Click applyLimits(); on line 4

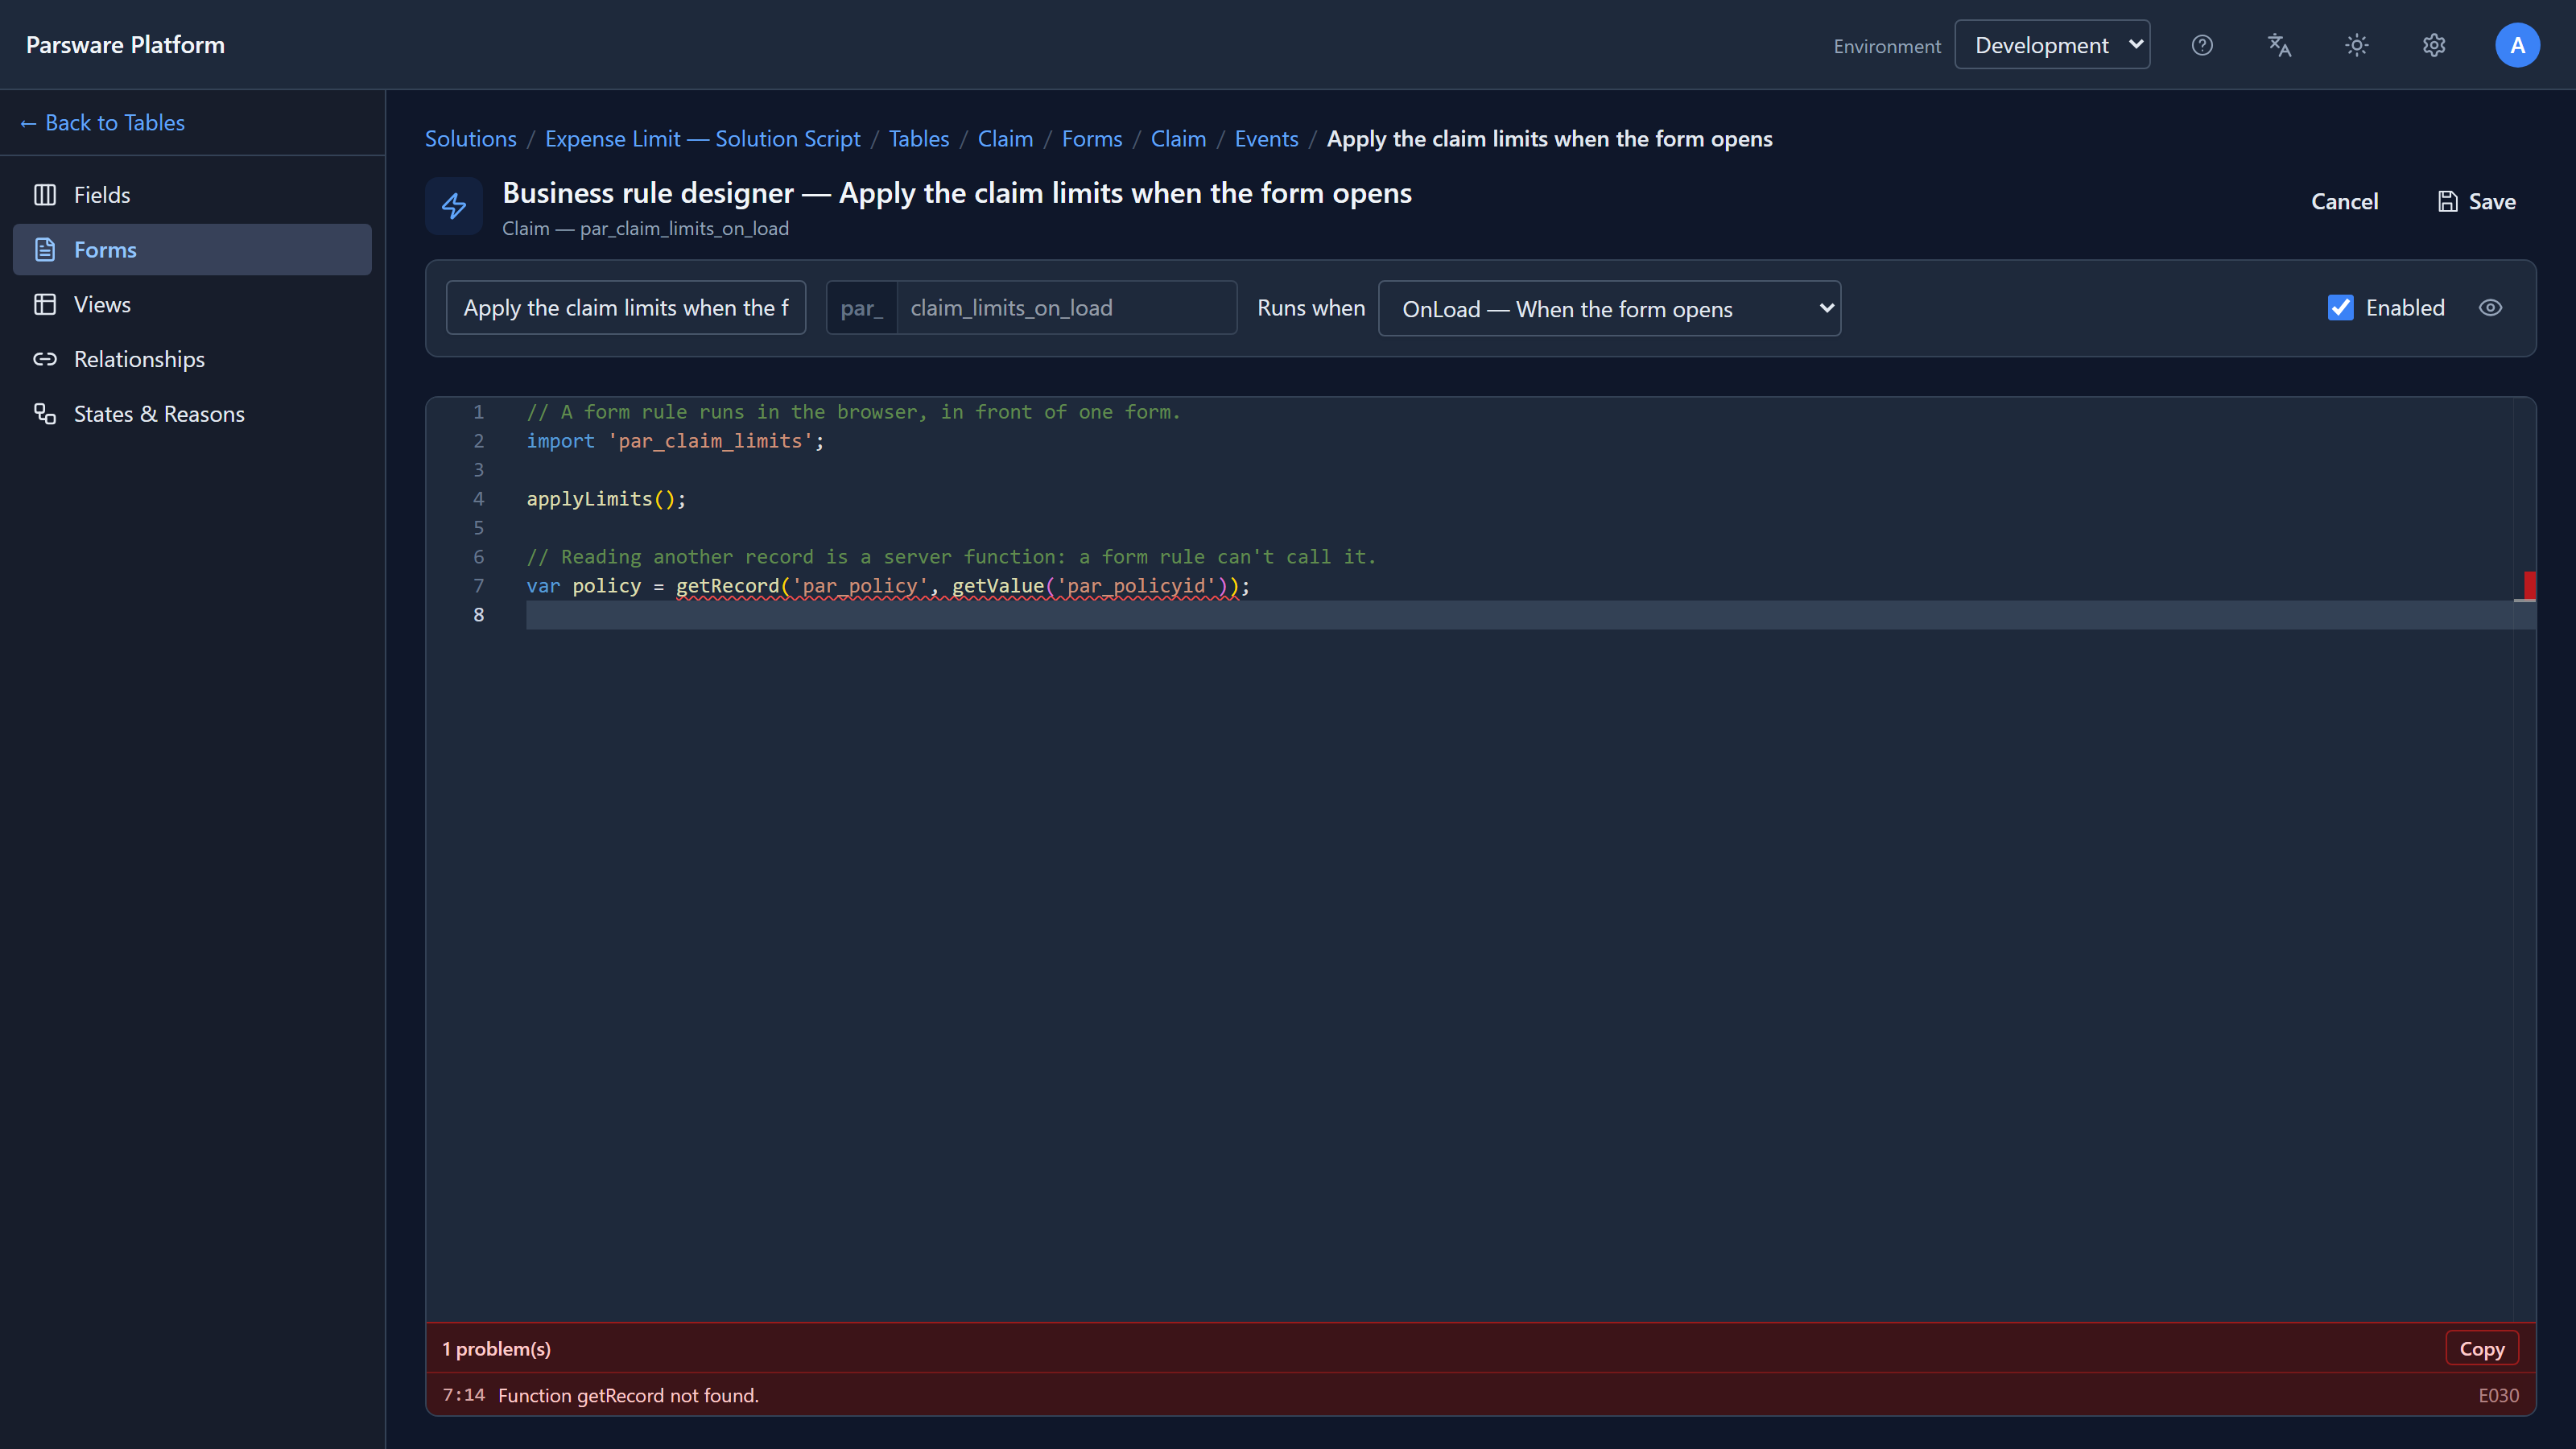pyautogui.click(x=606, y=499)
